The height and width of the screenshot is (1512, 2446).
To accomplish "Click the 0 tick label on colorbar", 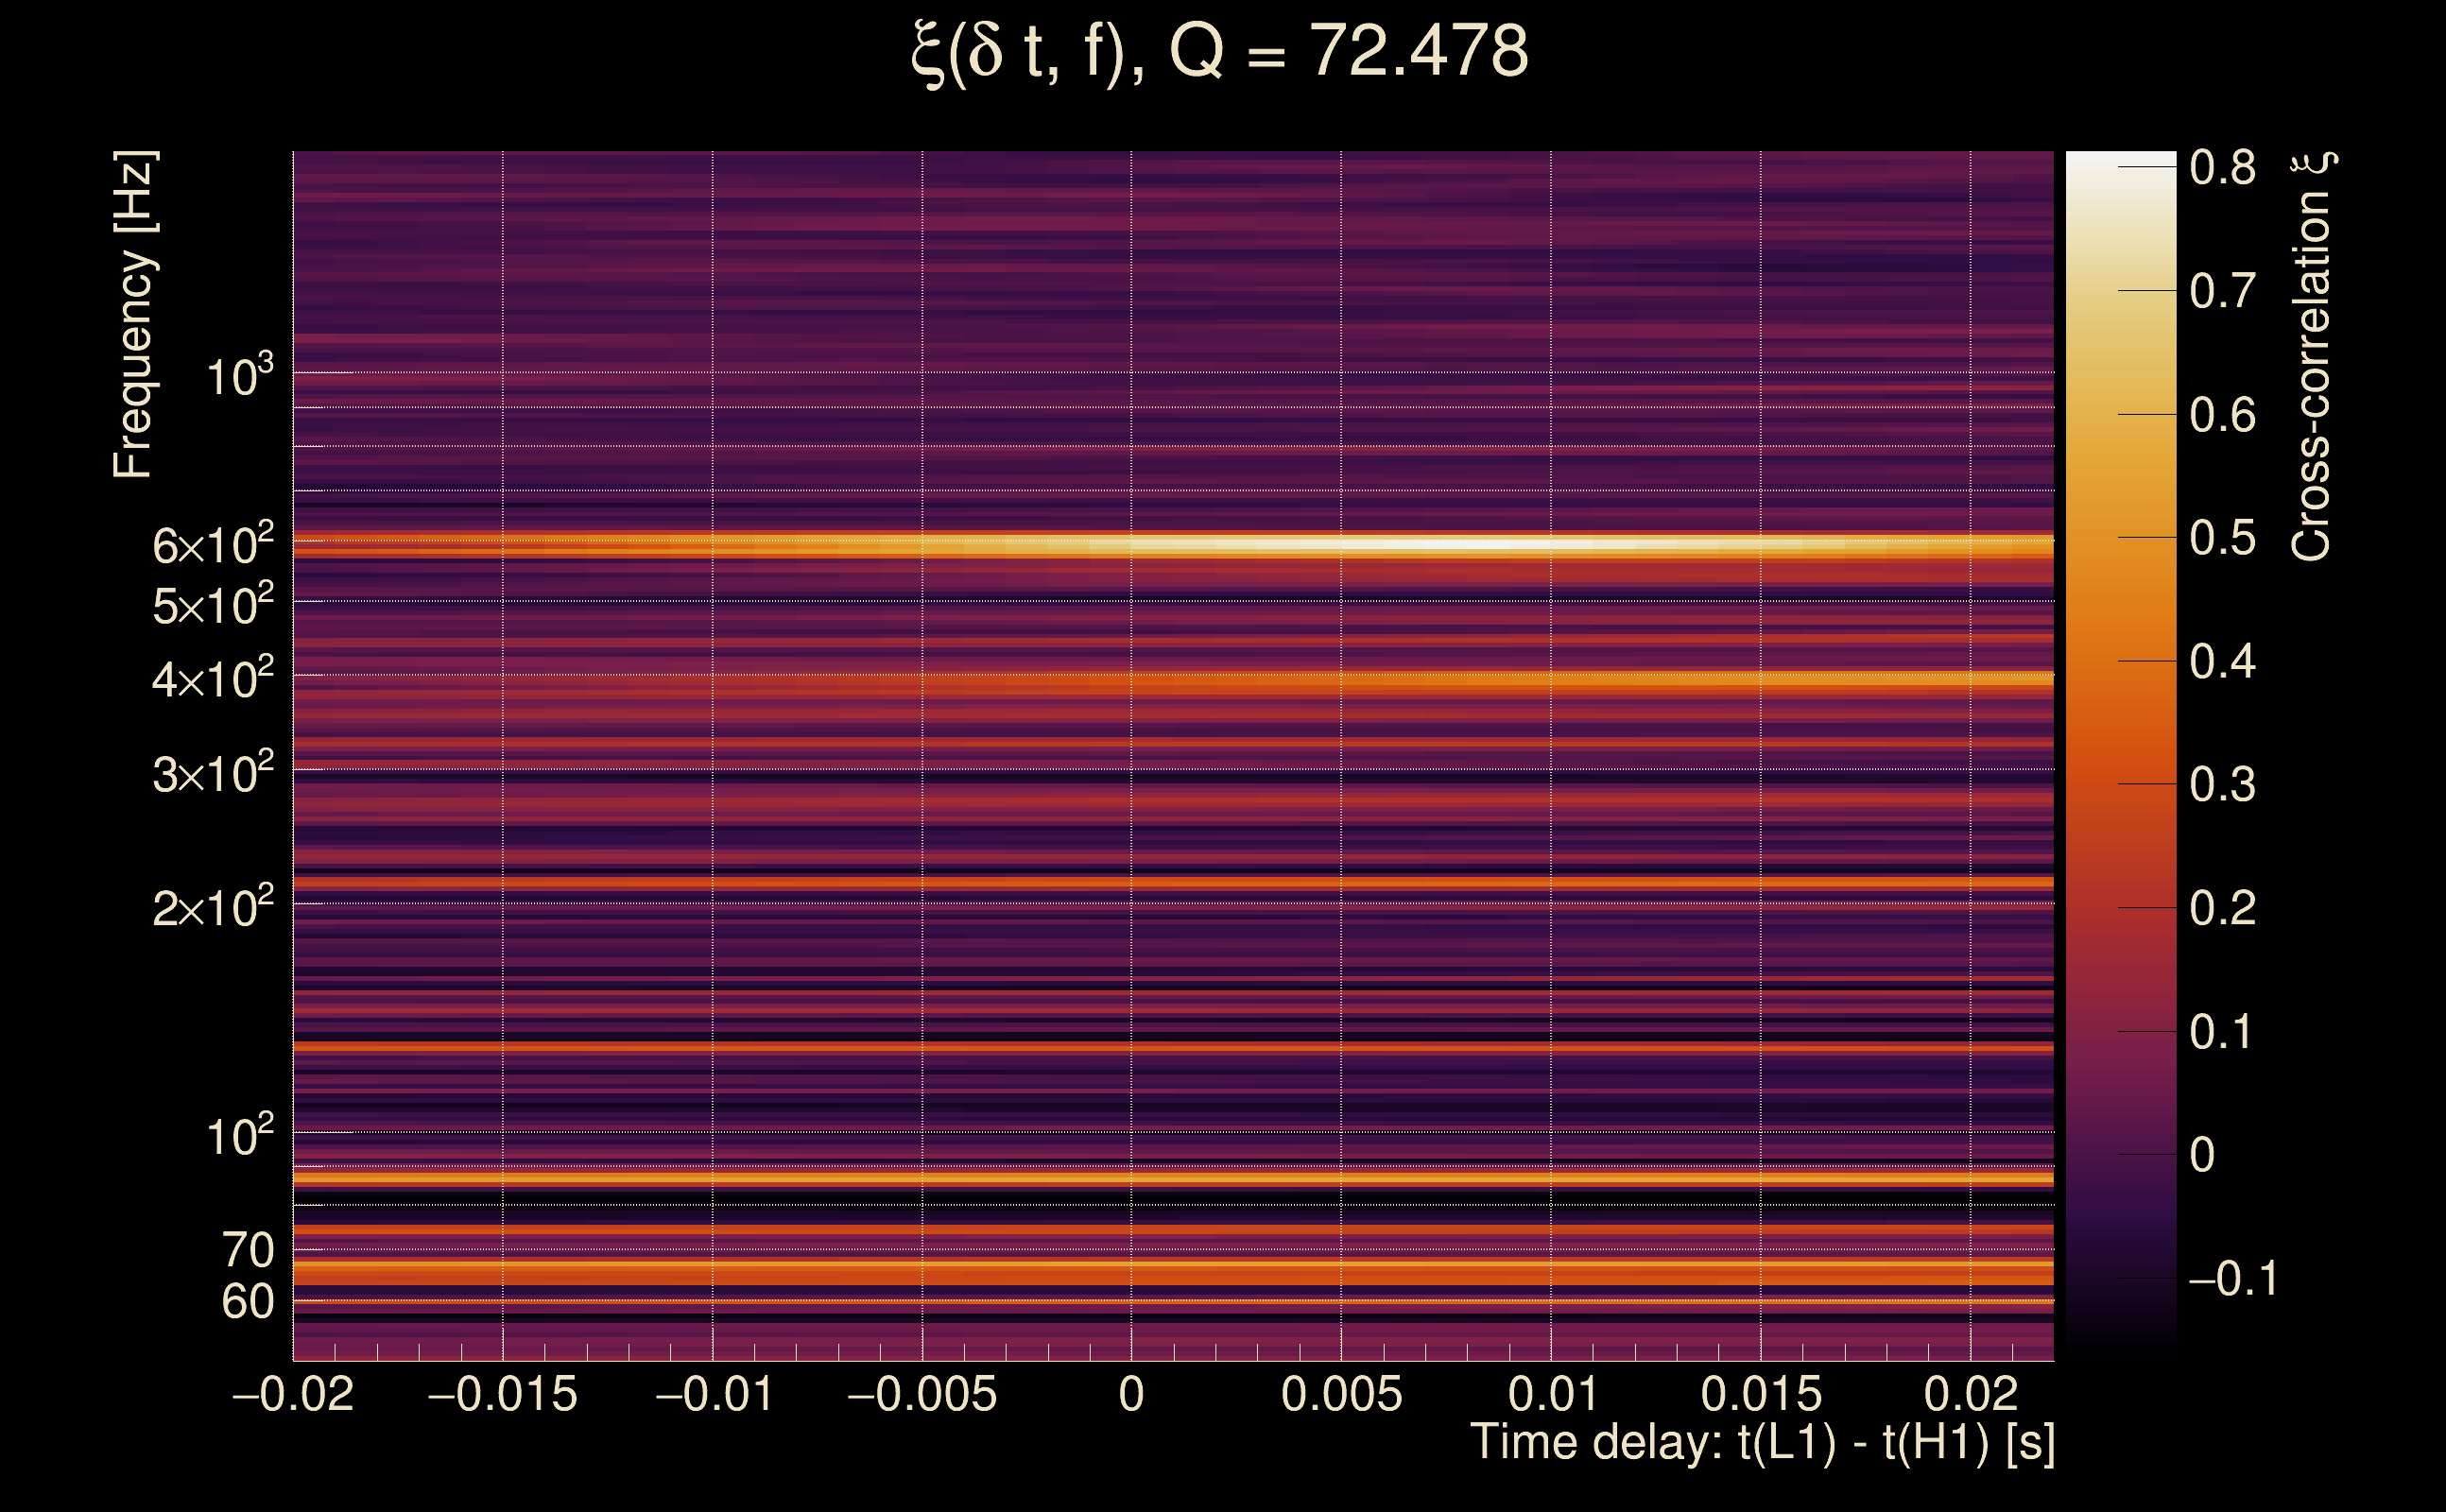I will tap(2202, 1155).
